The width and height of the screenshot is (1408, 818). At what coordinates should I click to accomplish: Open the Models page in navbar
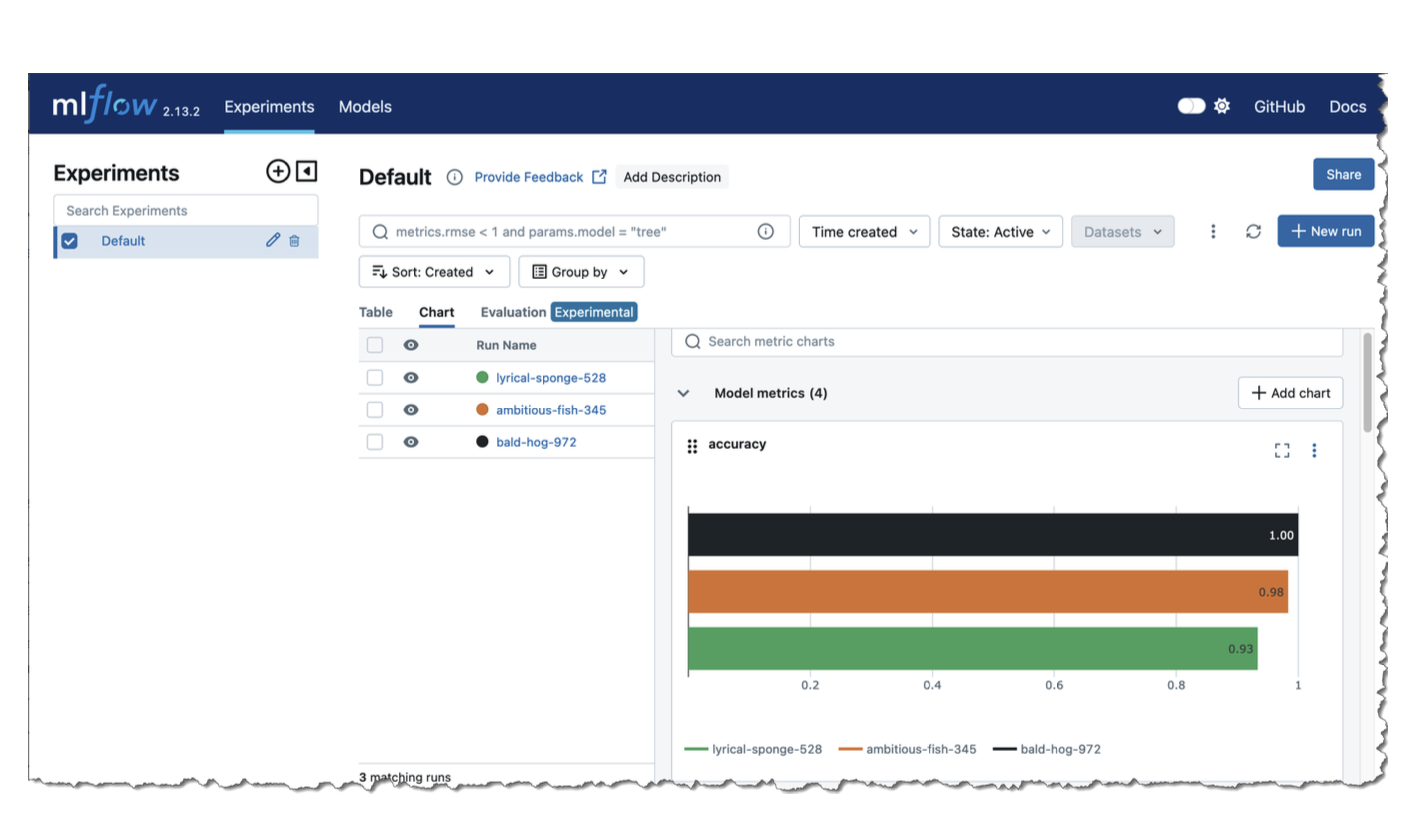365,107
